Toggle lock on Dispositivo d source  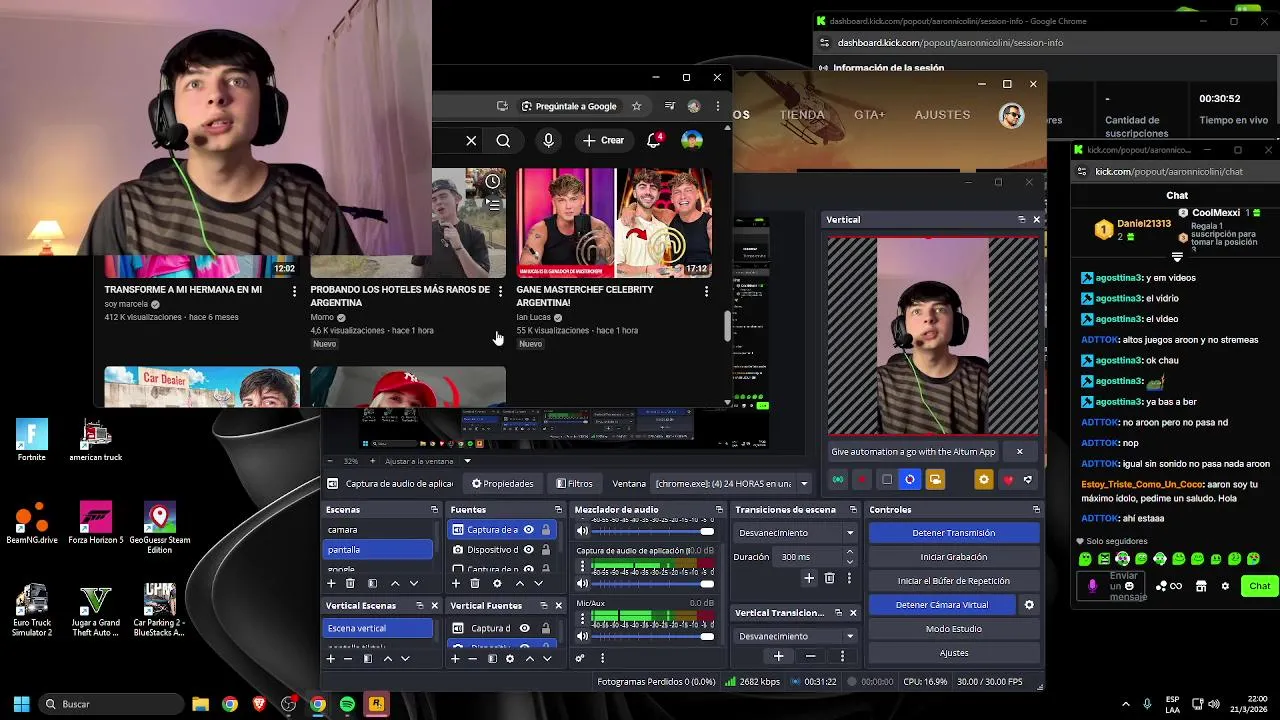pos(545,550)
